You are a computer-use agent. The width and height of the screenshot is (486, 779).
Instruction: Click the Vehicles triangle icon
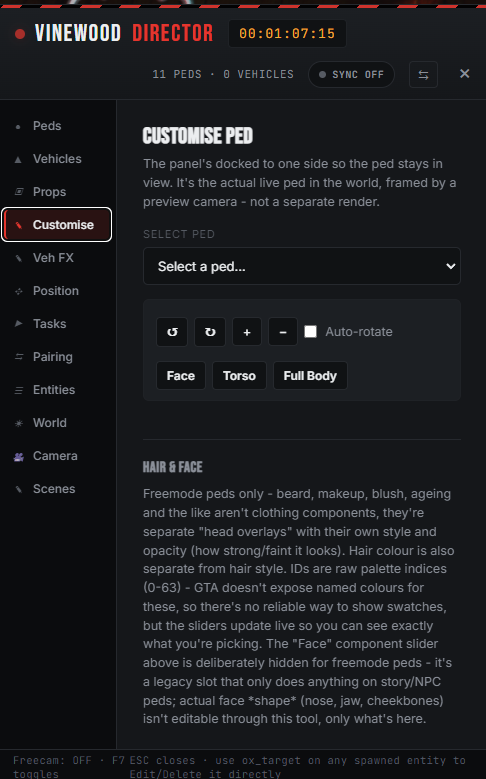click(x=18, y=159)
